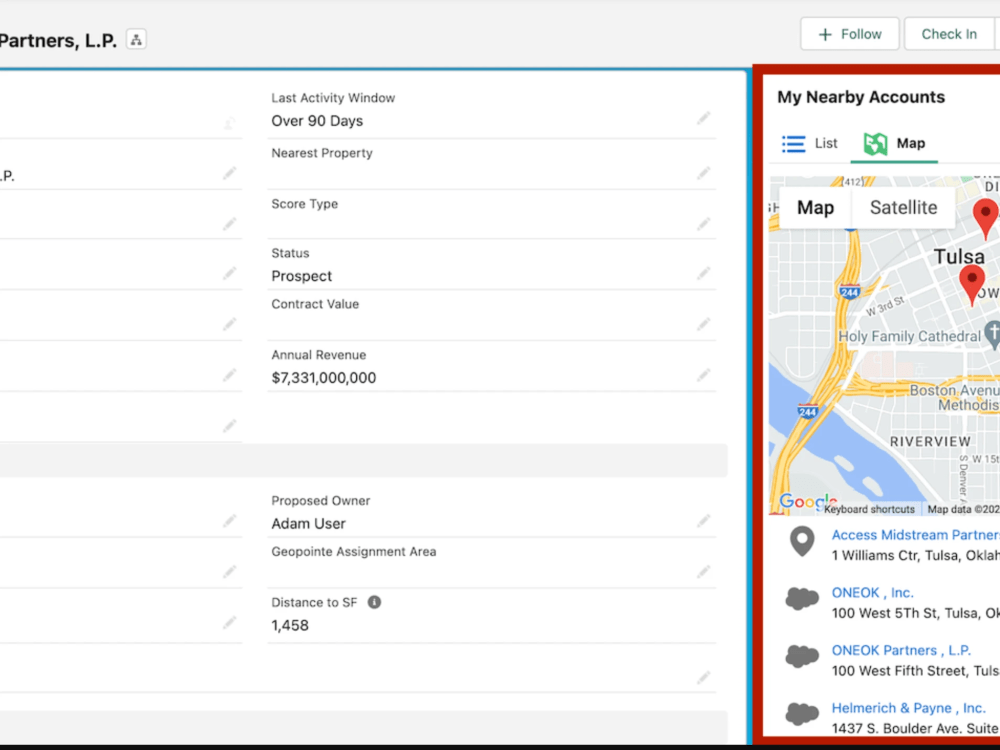Viewport: 1000px width, 750px height.
Task: Switch map to Satellite view
Action: [903, 207]
